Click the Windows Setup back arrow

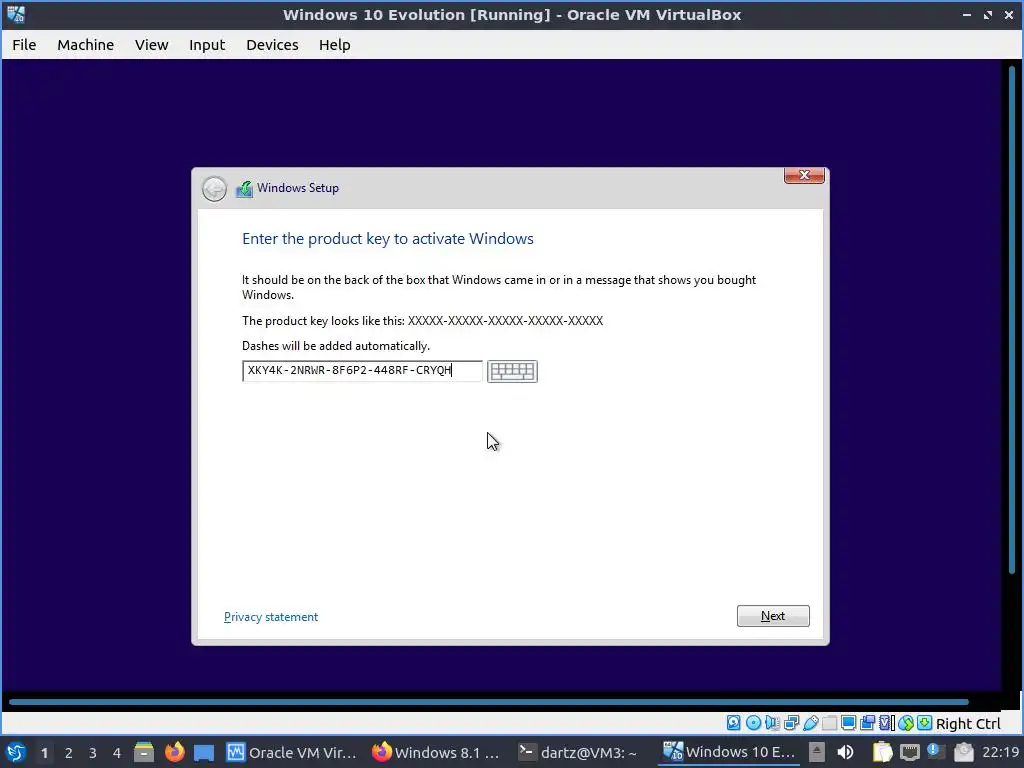point(214,189)
